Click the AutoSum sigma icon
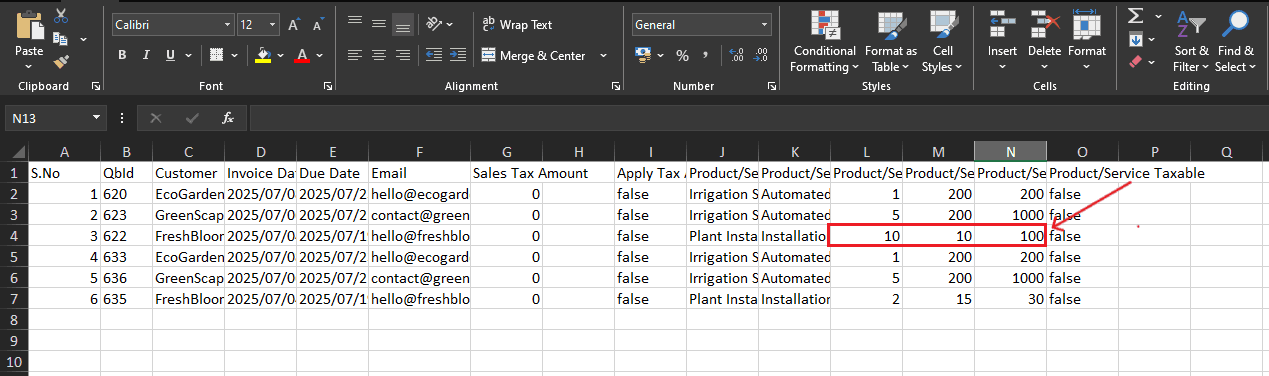The height and width of the screenshot is (376, 1269). click(1135, 16)
